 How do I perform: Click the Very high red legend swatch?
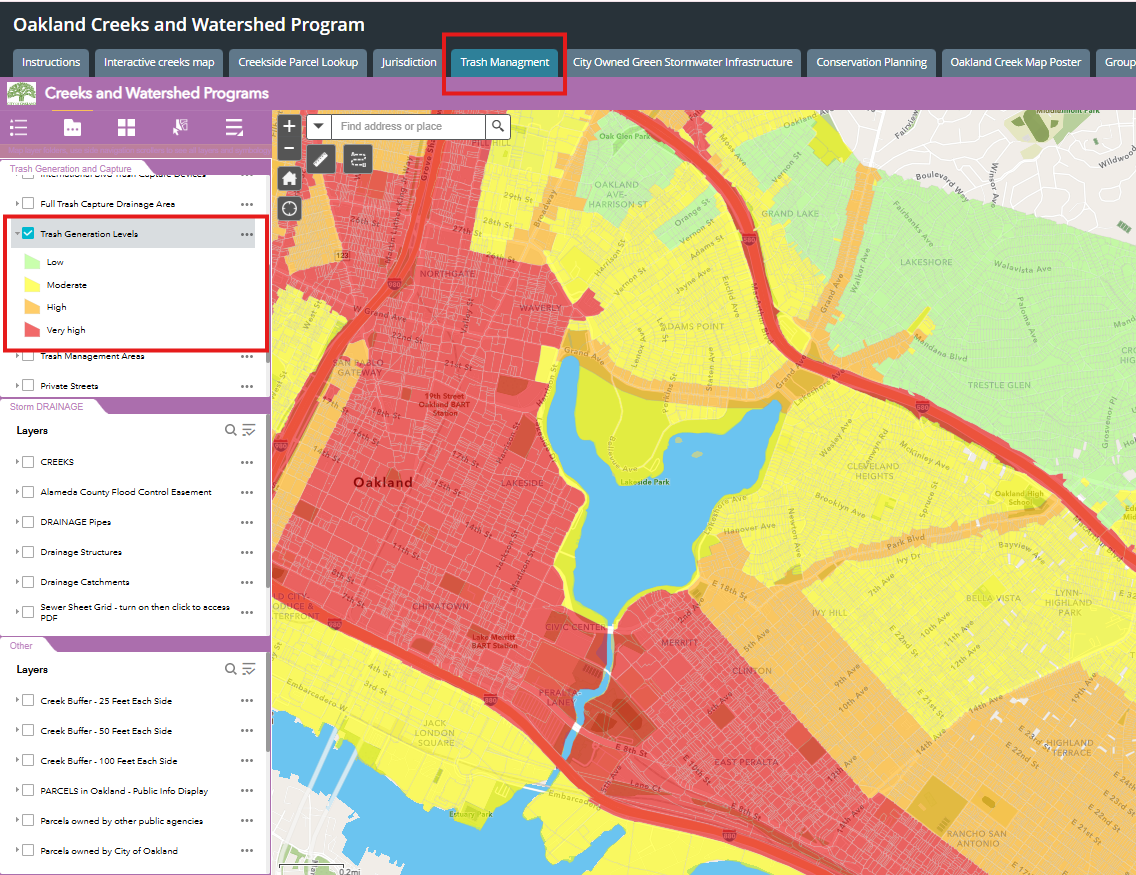click(31, 330)
